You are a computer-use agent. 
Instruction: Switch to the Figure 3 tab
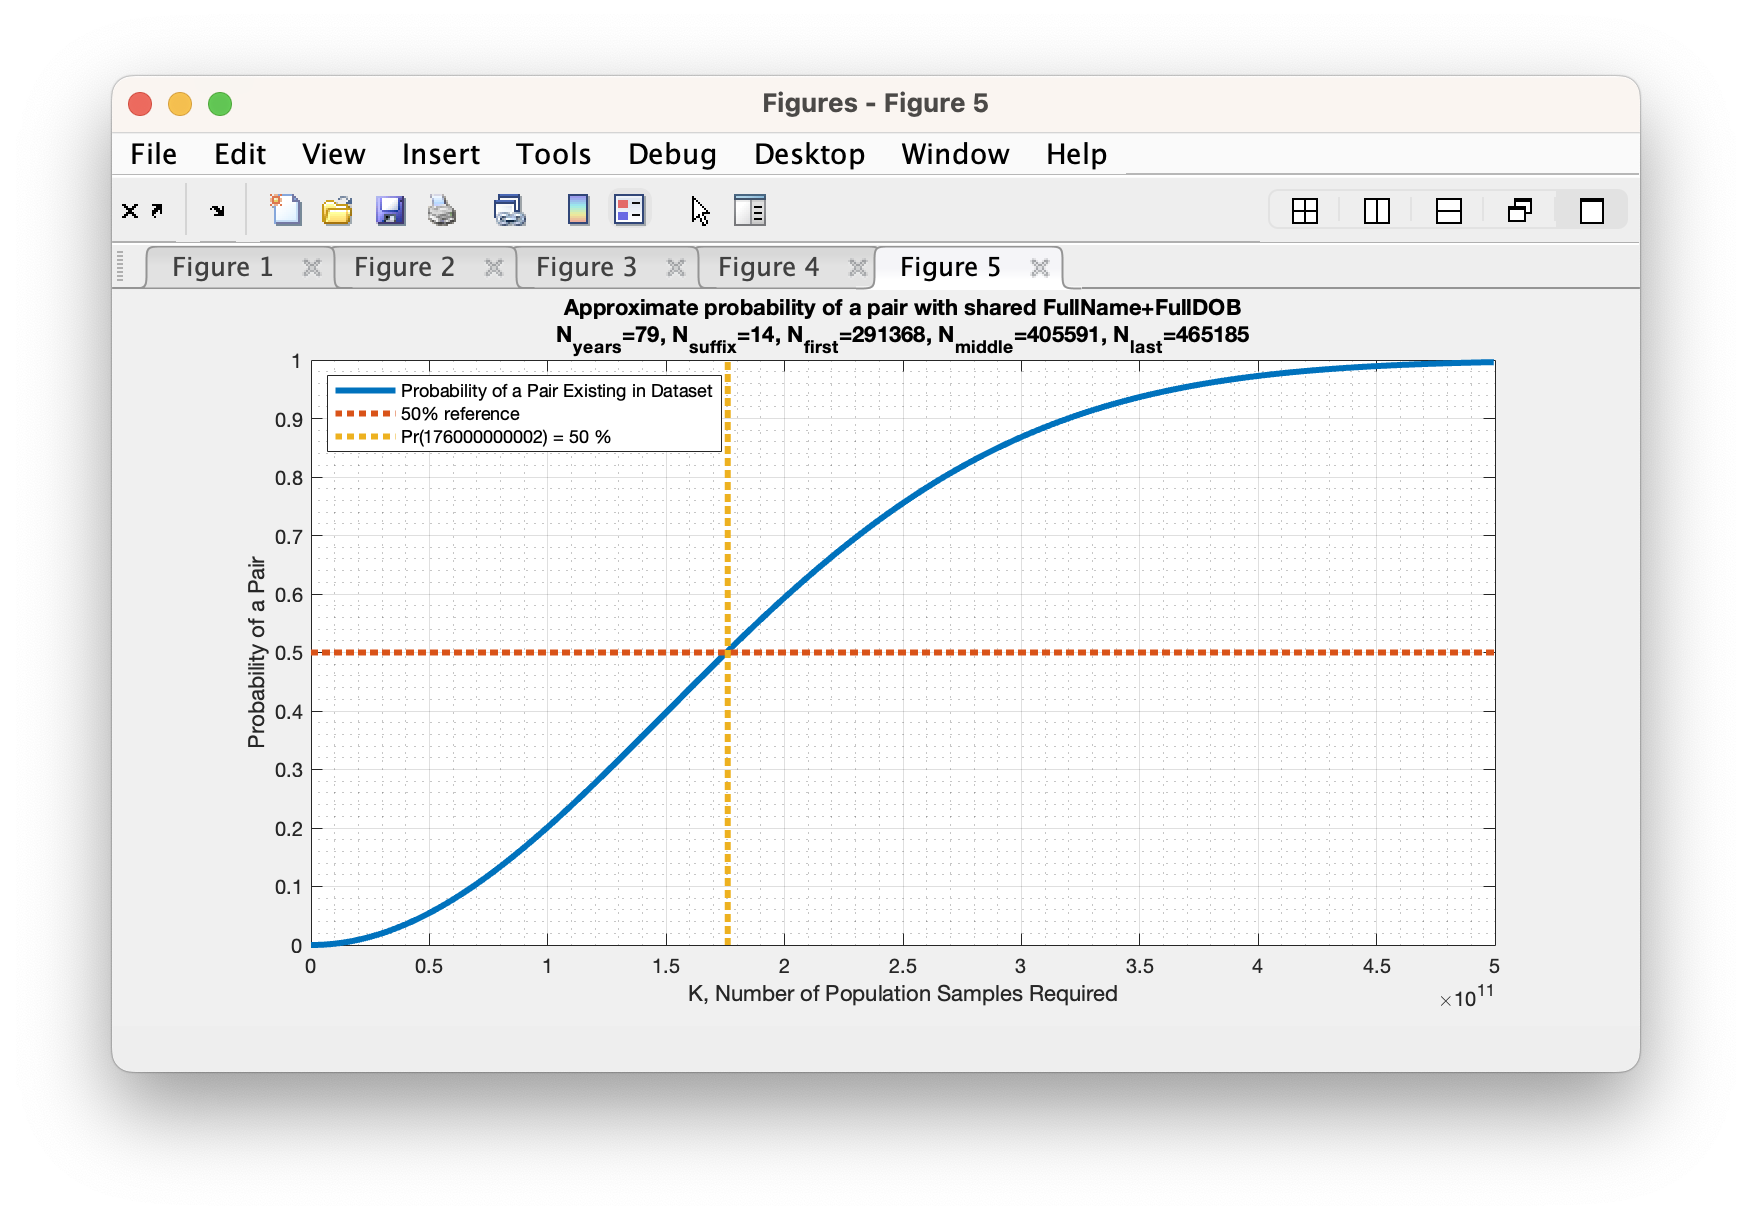click(x=586, y=267)
